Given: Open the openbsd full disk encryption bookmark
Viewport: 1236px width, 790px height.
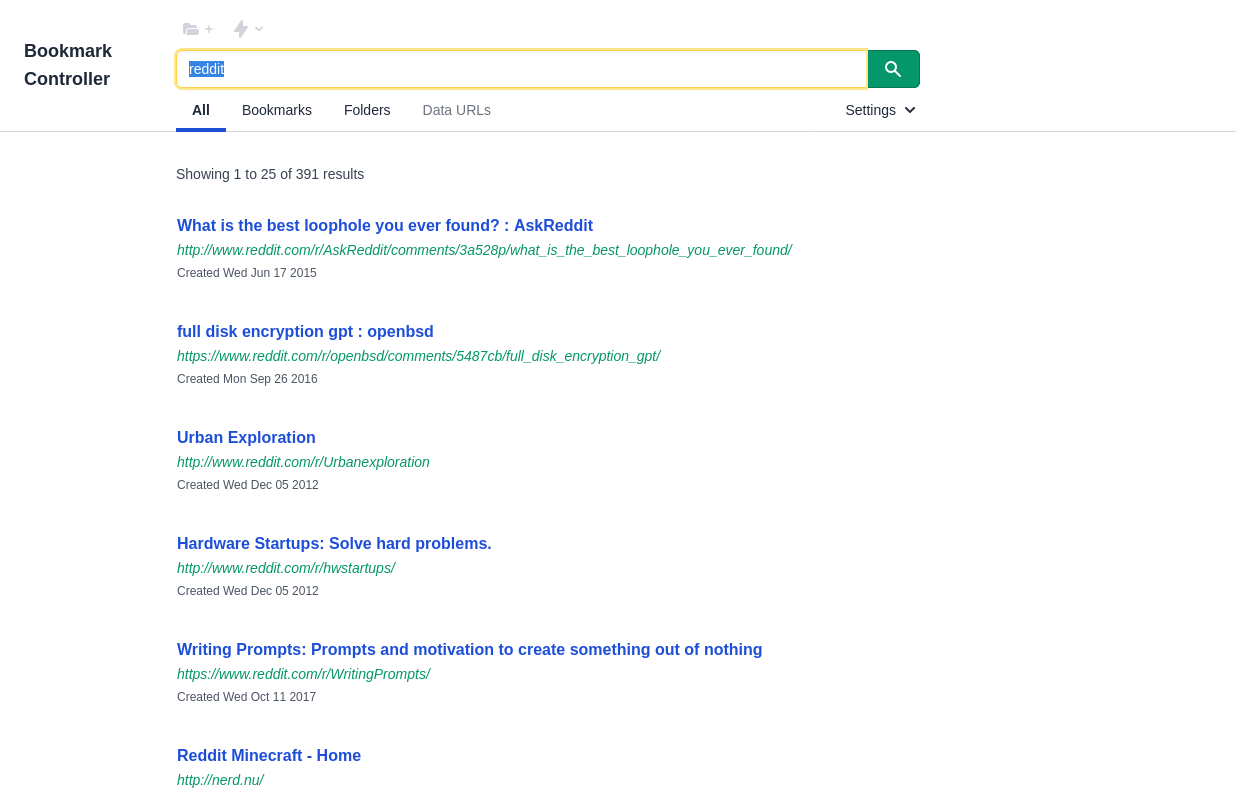Looking at the screenshot, I should point(305,331).
